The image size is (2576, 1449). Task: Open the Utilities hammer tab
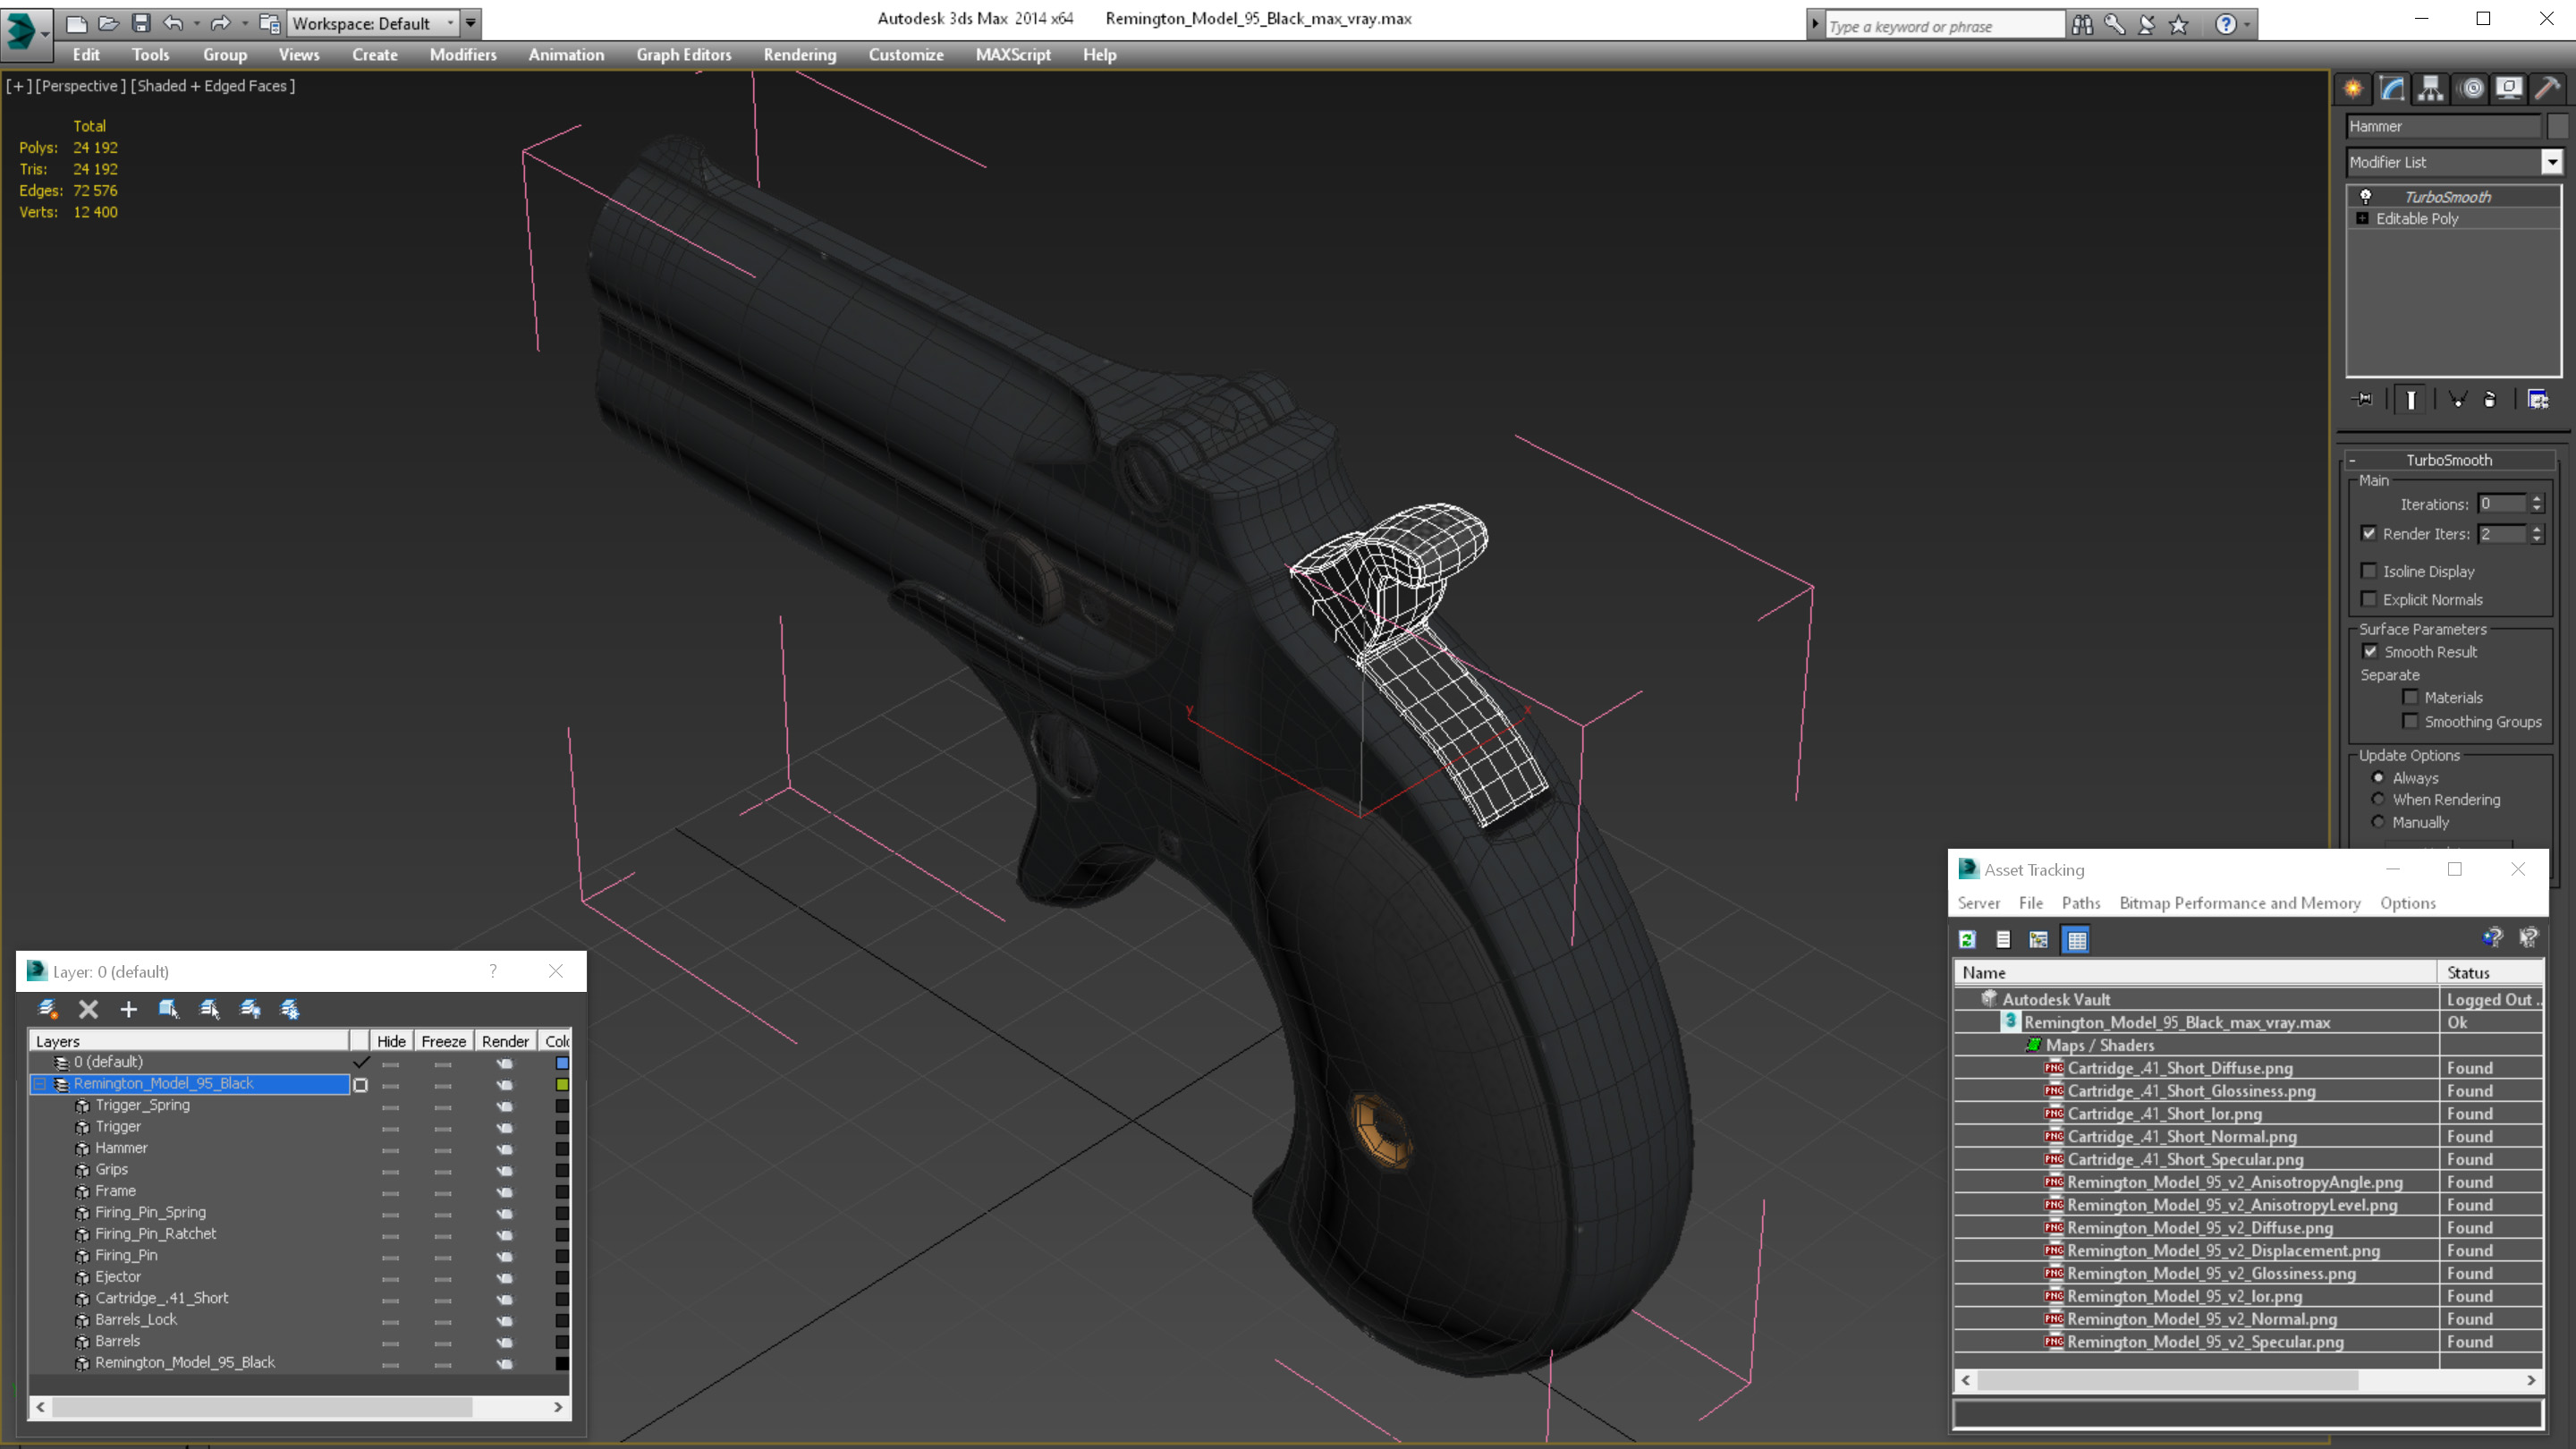coord(2548,89)
